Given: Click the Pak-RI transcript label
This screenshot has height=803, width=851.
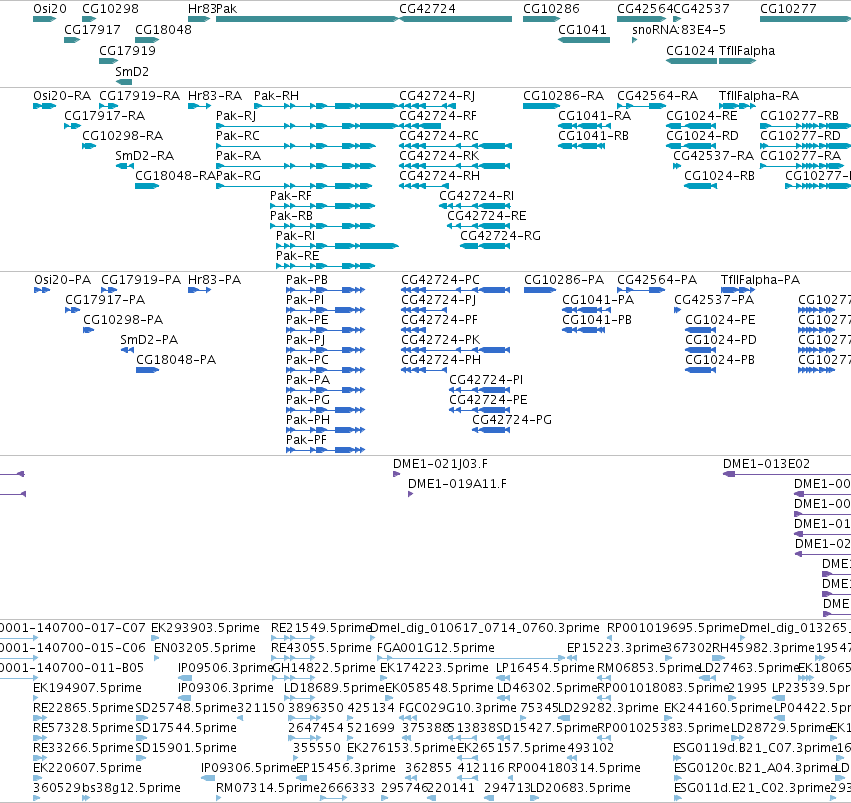Looking at the screenshot, I should click(x=295, y=235).
